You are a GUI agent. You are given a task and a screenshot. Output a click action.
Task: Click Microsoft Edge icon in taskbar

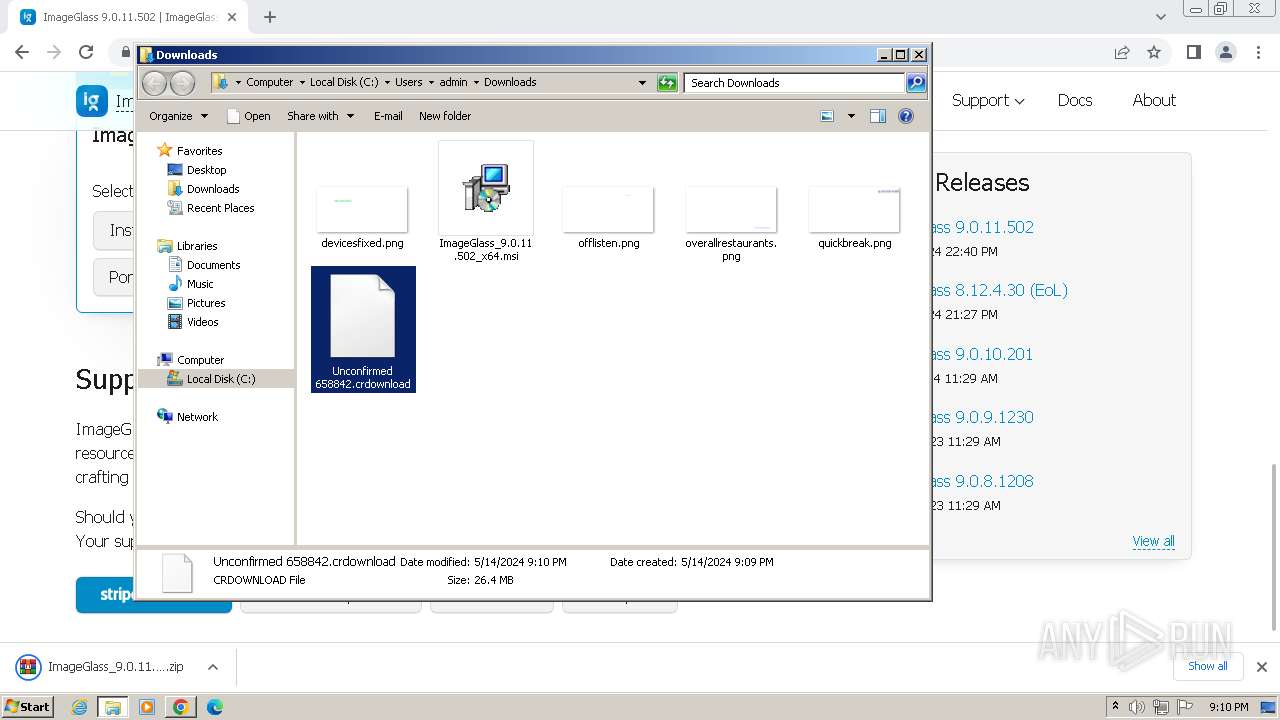[214, 707]
